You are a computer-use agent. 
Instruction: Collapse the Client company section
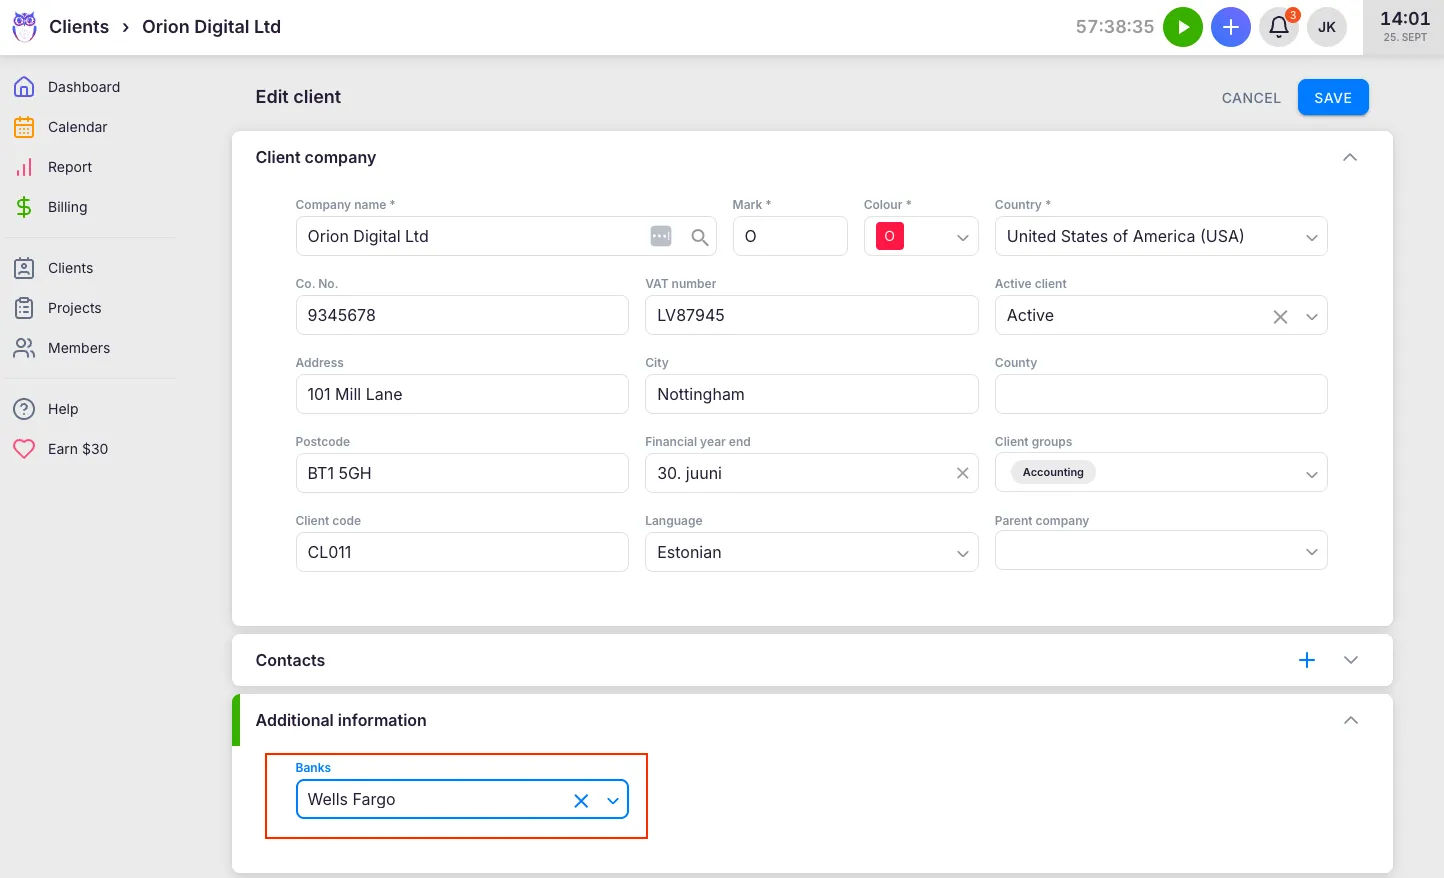click(x=1350, y=157)
